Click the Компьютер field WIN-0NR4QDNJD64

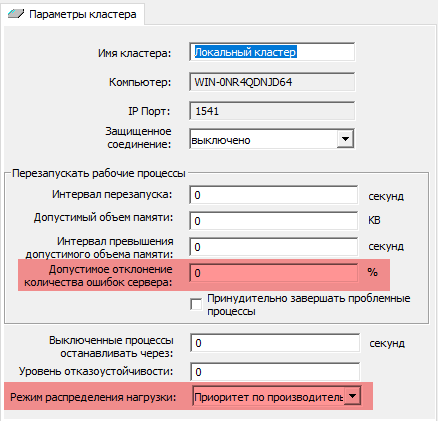272,82
